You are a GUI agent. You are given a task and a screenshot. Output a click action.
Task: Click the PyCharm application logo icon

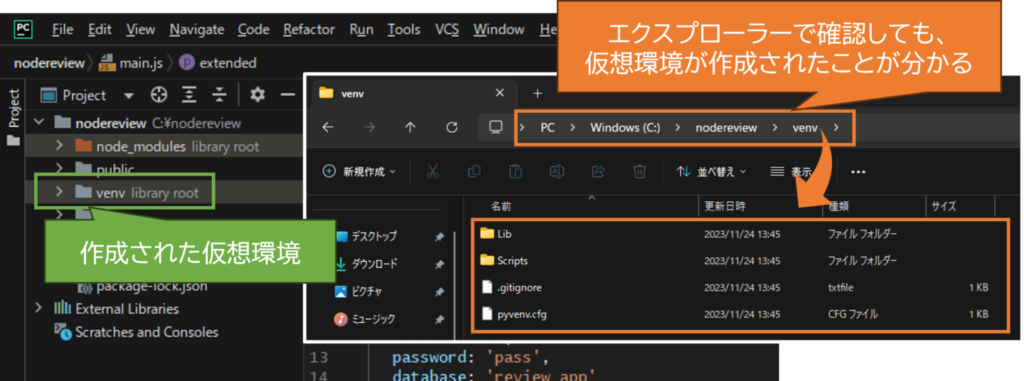coord(24,29)
